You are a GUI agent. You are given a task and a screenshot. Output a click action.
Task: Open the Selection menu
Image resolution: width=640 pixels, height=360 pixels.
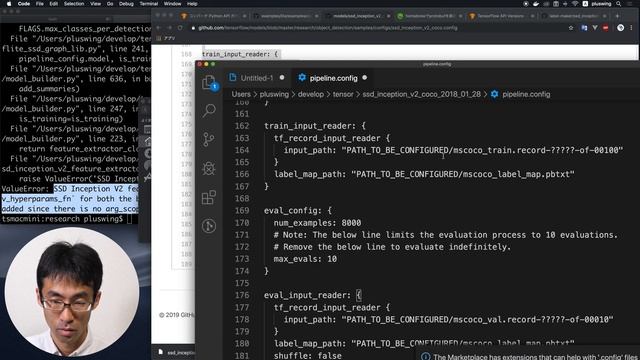pos(74,4)
